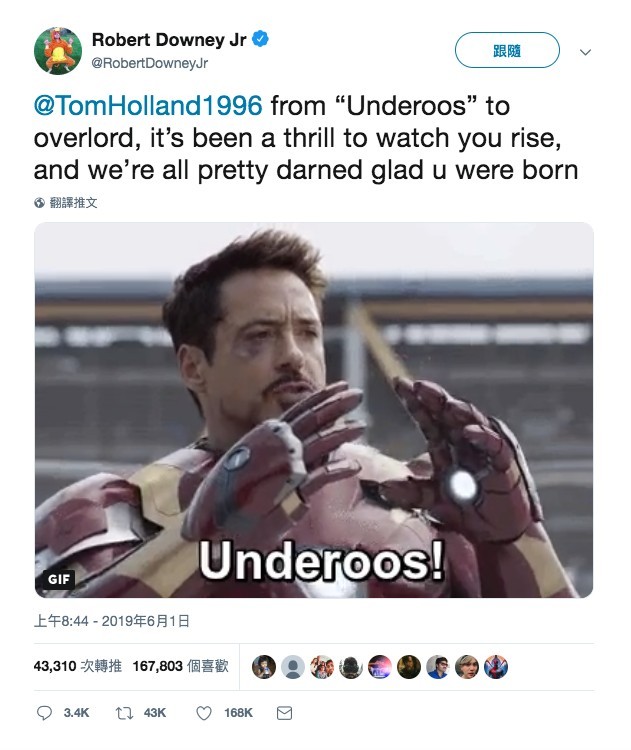Expand the tweet options chevron
Viewport: 631px width, 750px height.
click(x=585, y=52)
